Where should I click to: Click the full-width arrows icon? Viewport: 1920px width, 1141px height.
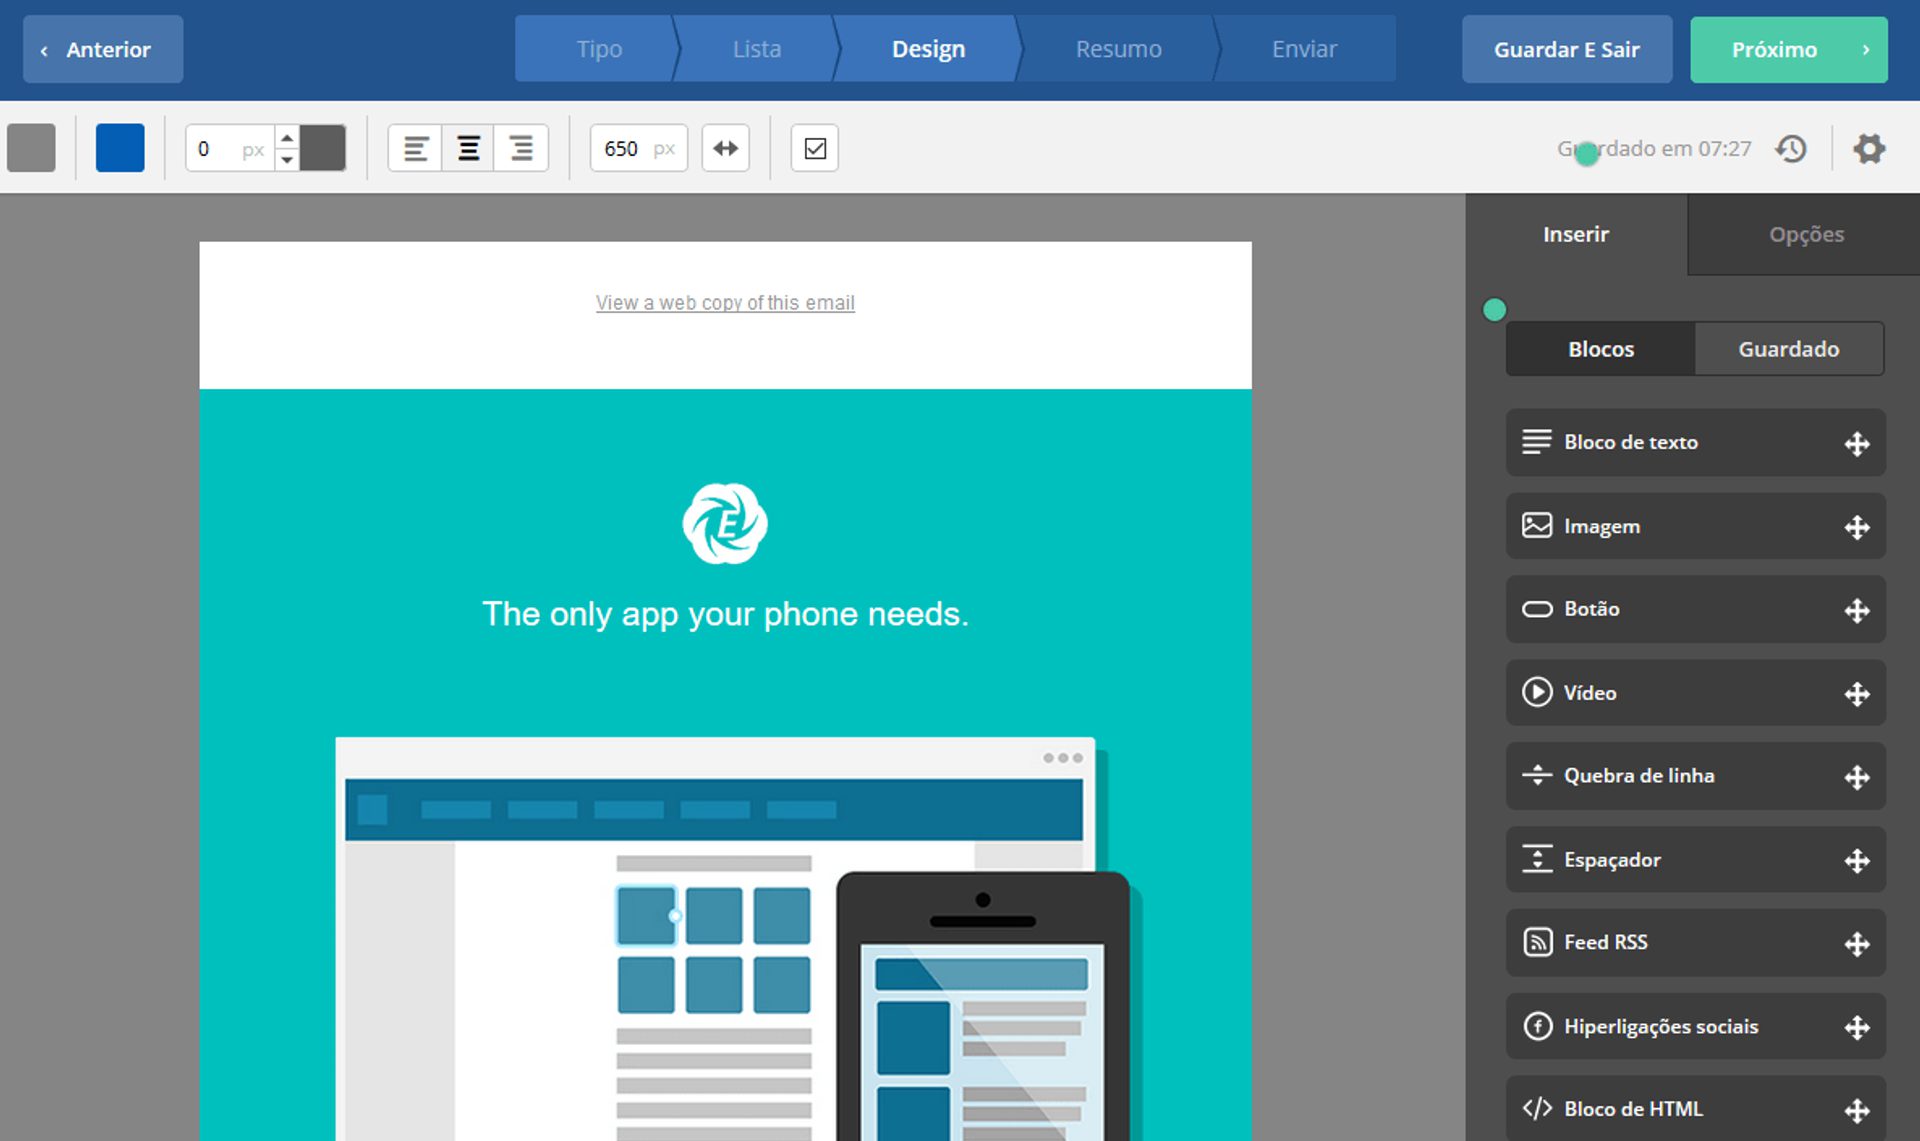point(725,149)
